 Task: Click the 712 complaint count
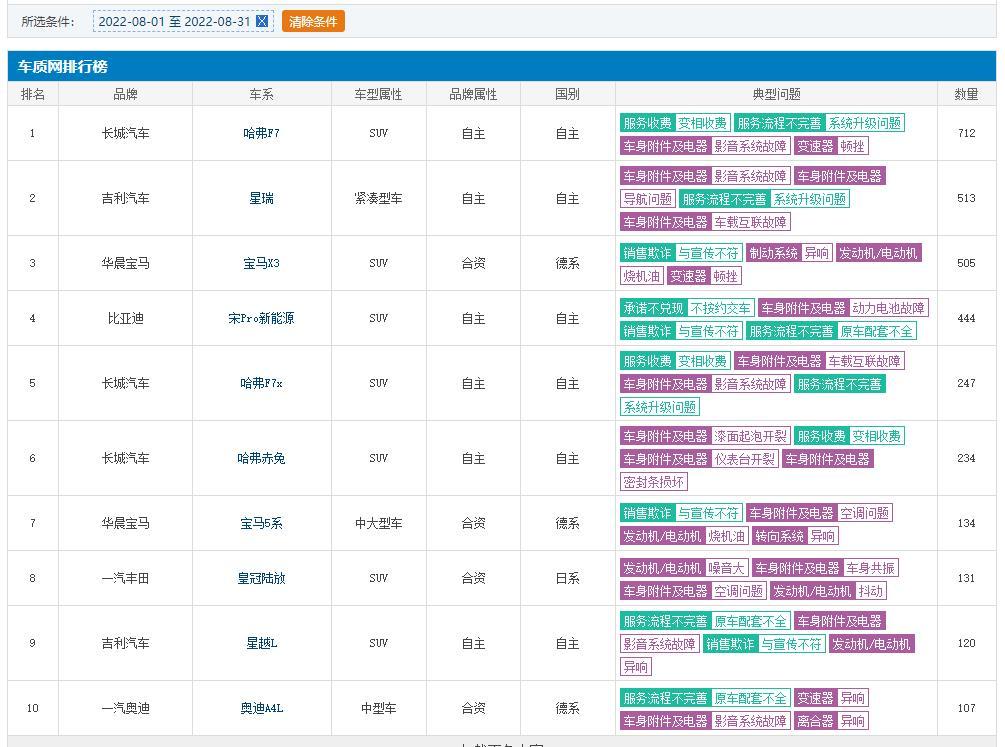[x=966, y=133]
